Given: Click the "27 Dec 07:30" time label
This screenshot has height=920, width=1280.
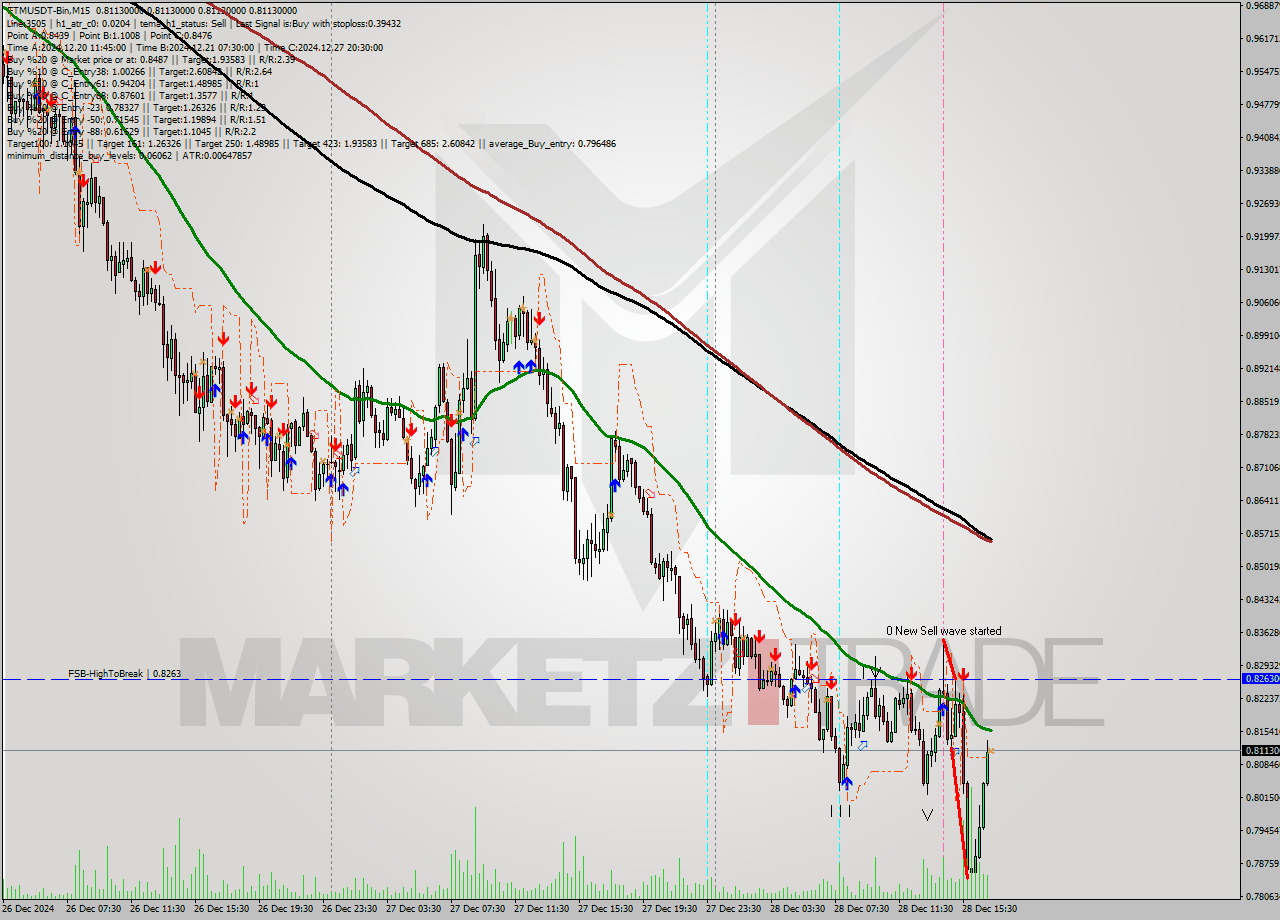Looking at the screenshot, I should point(478,909).
